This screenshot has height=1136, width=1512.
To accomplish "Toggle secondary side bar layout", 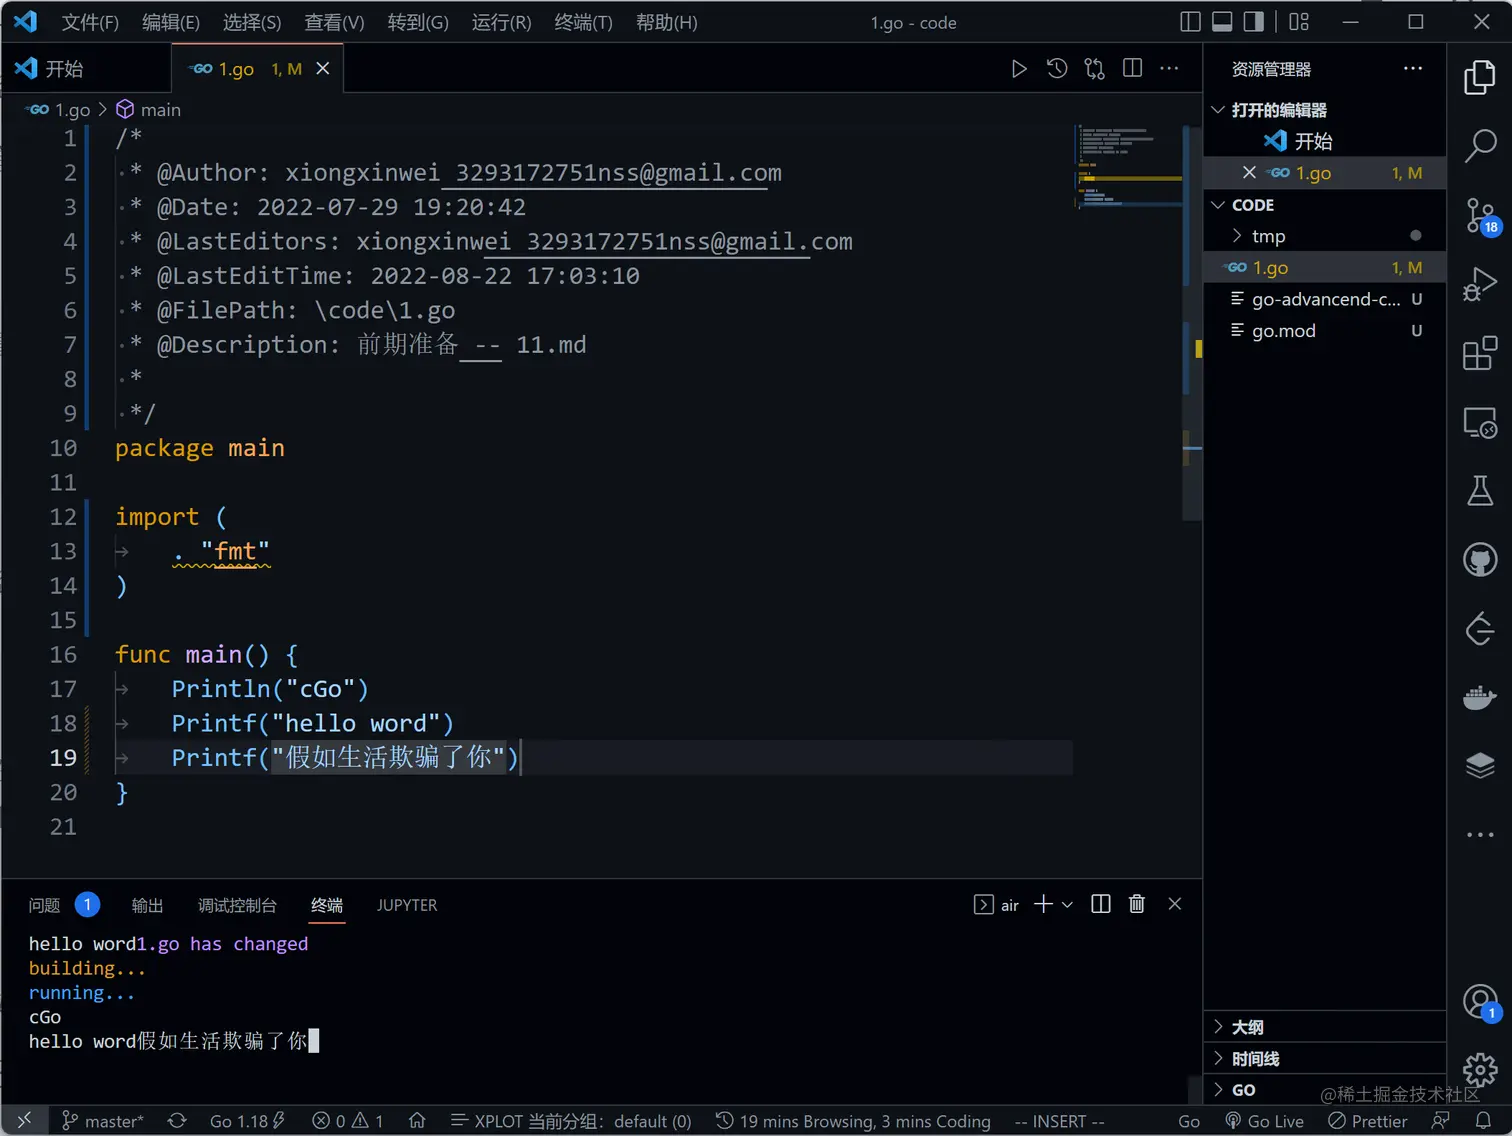I will [x=1253, y=22].
